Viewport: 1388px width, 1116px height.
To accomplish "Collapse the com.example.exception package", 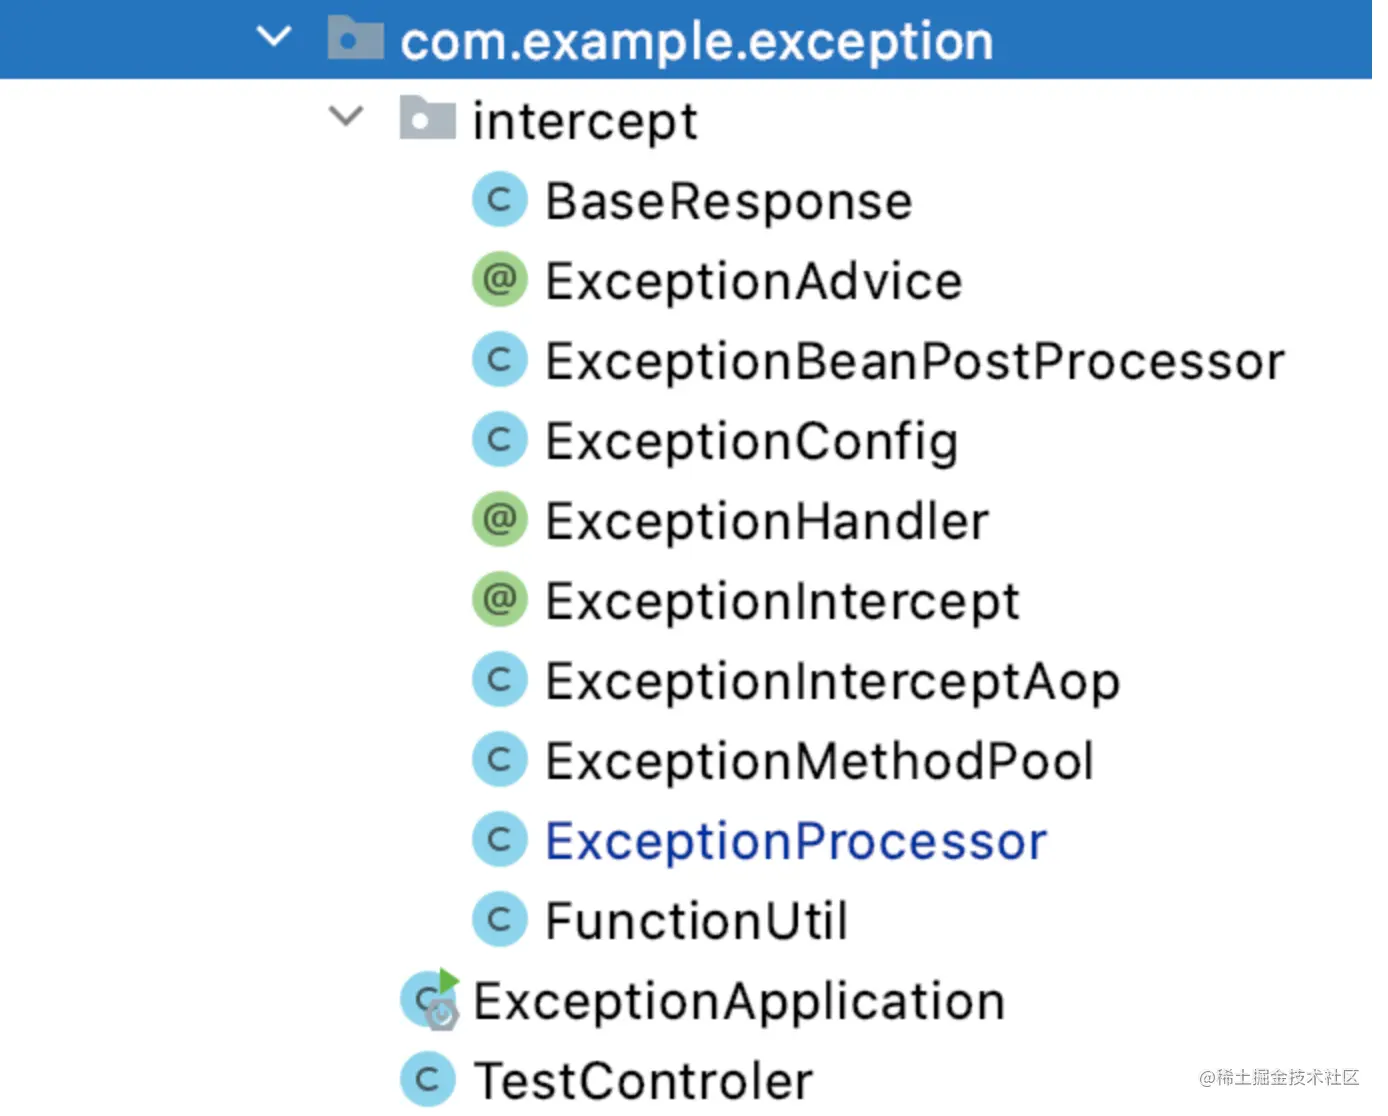I will point(273,39).
